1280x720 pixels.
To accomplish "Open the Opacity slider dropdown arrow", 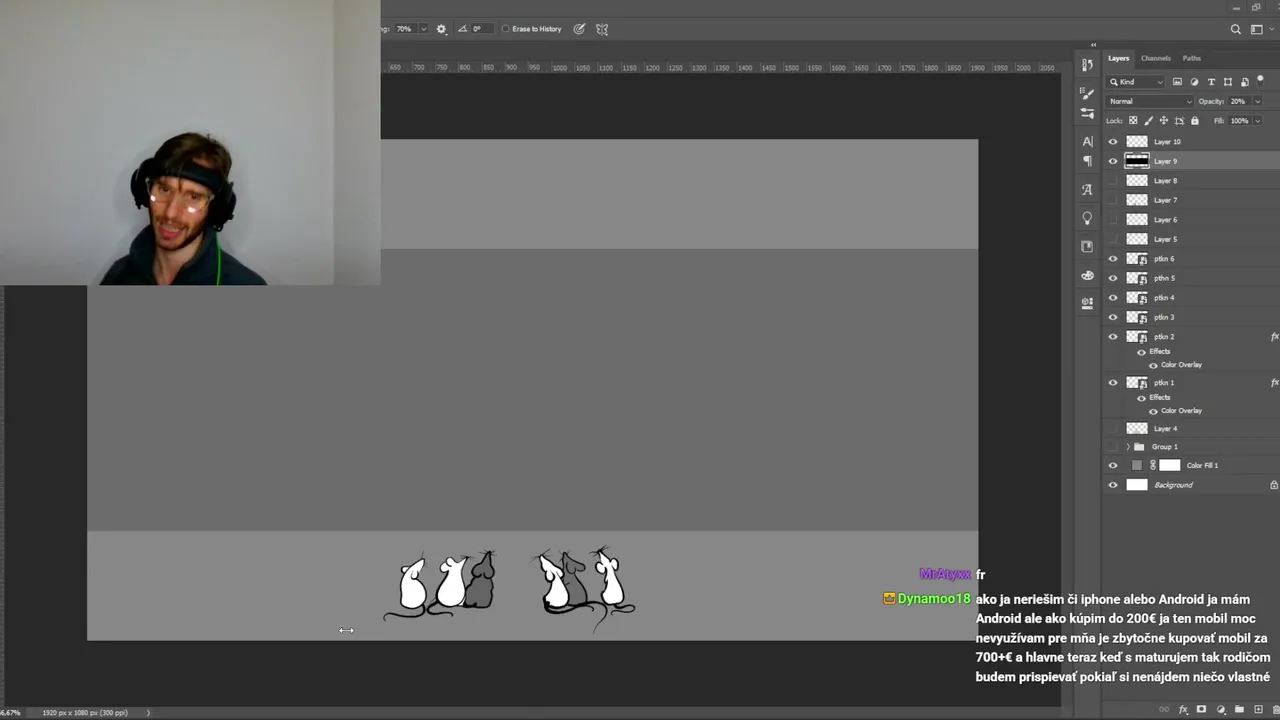I will [x=1257, y=101].
